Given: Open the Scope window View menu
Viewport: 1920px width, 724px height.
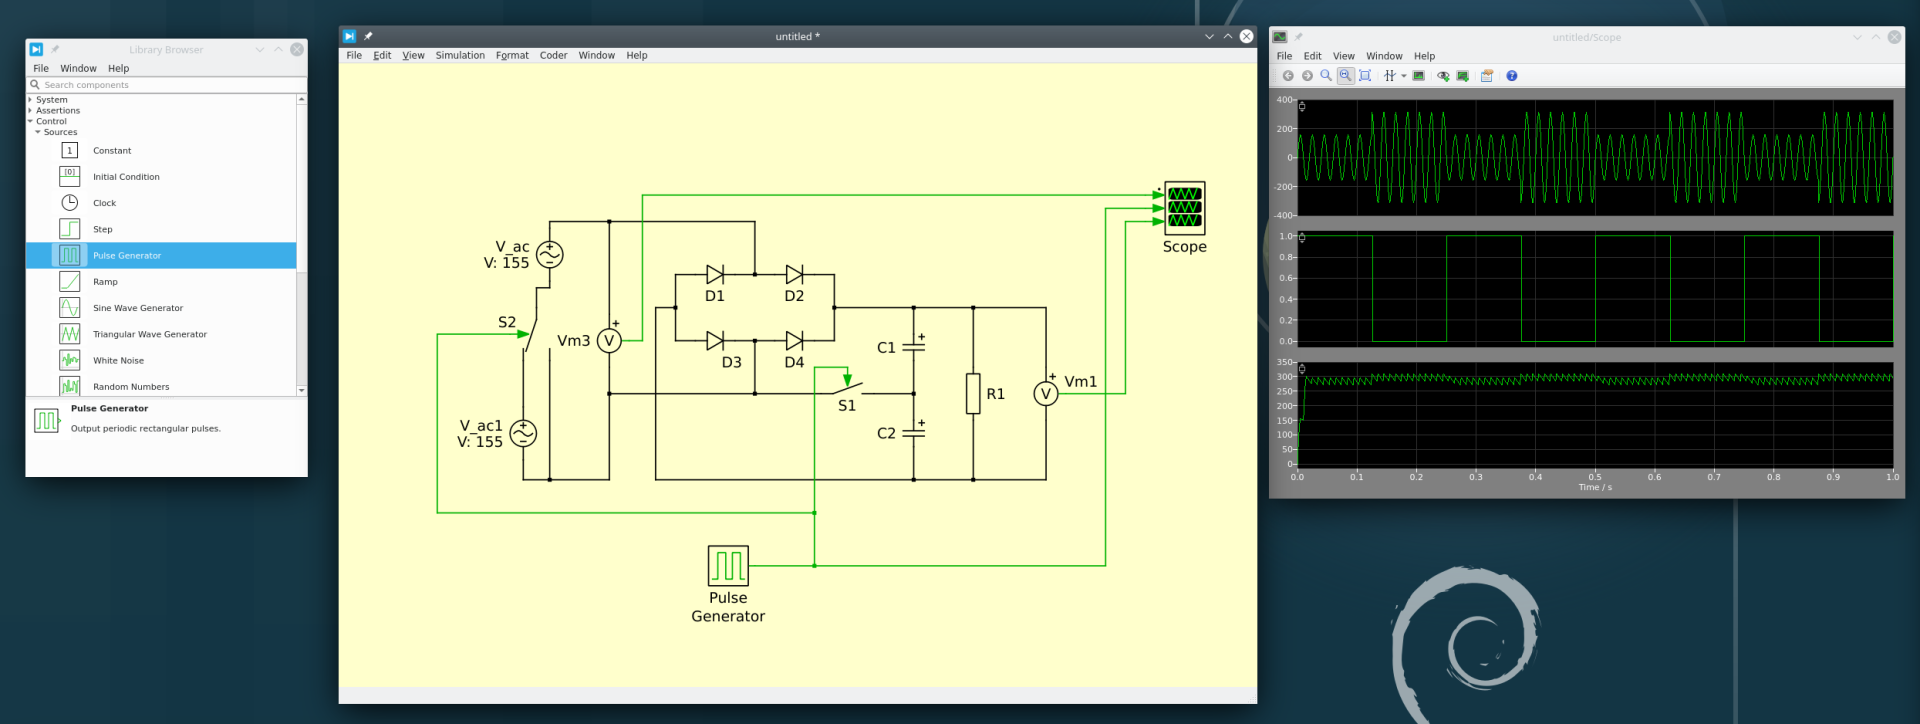Looking at the screenshot, I should 1344,56.
